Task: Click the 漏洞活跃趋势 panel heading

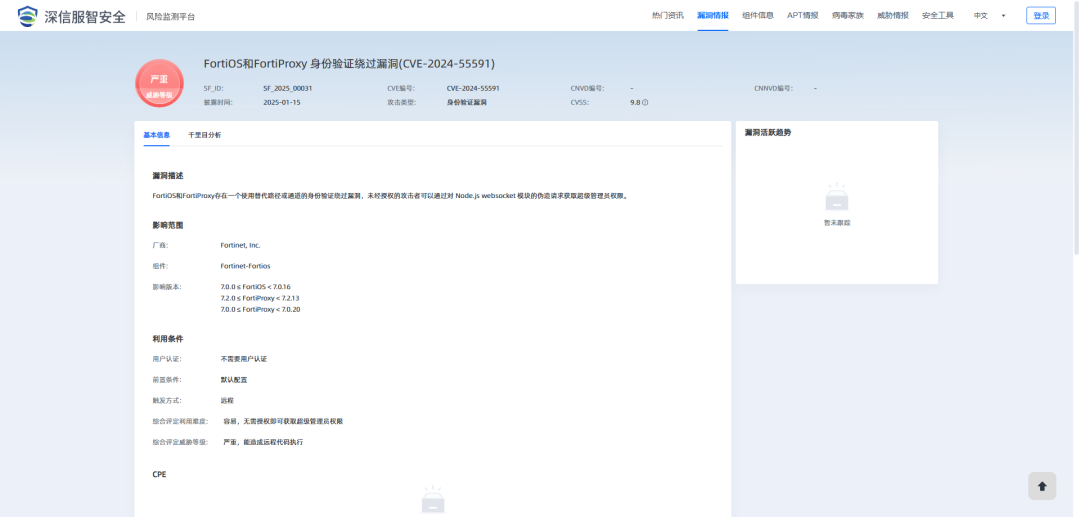Action: (x=767, y=132)
